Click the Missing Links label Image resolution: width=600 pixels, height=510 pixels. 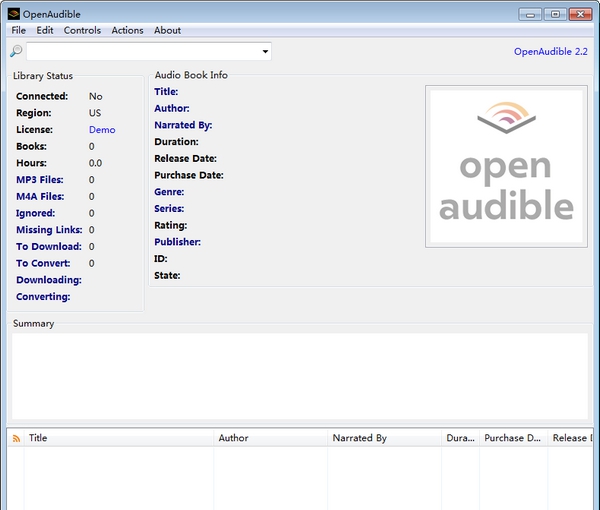[49, 230]
